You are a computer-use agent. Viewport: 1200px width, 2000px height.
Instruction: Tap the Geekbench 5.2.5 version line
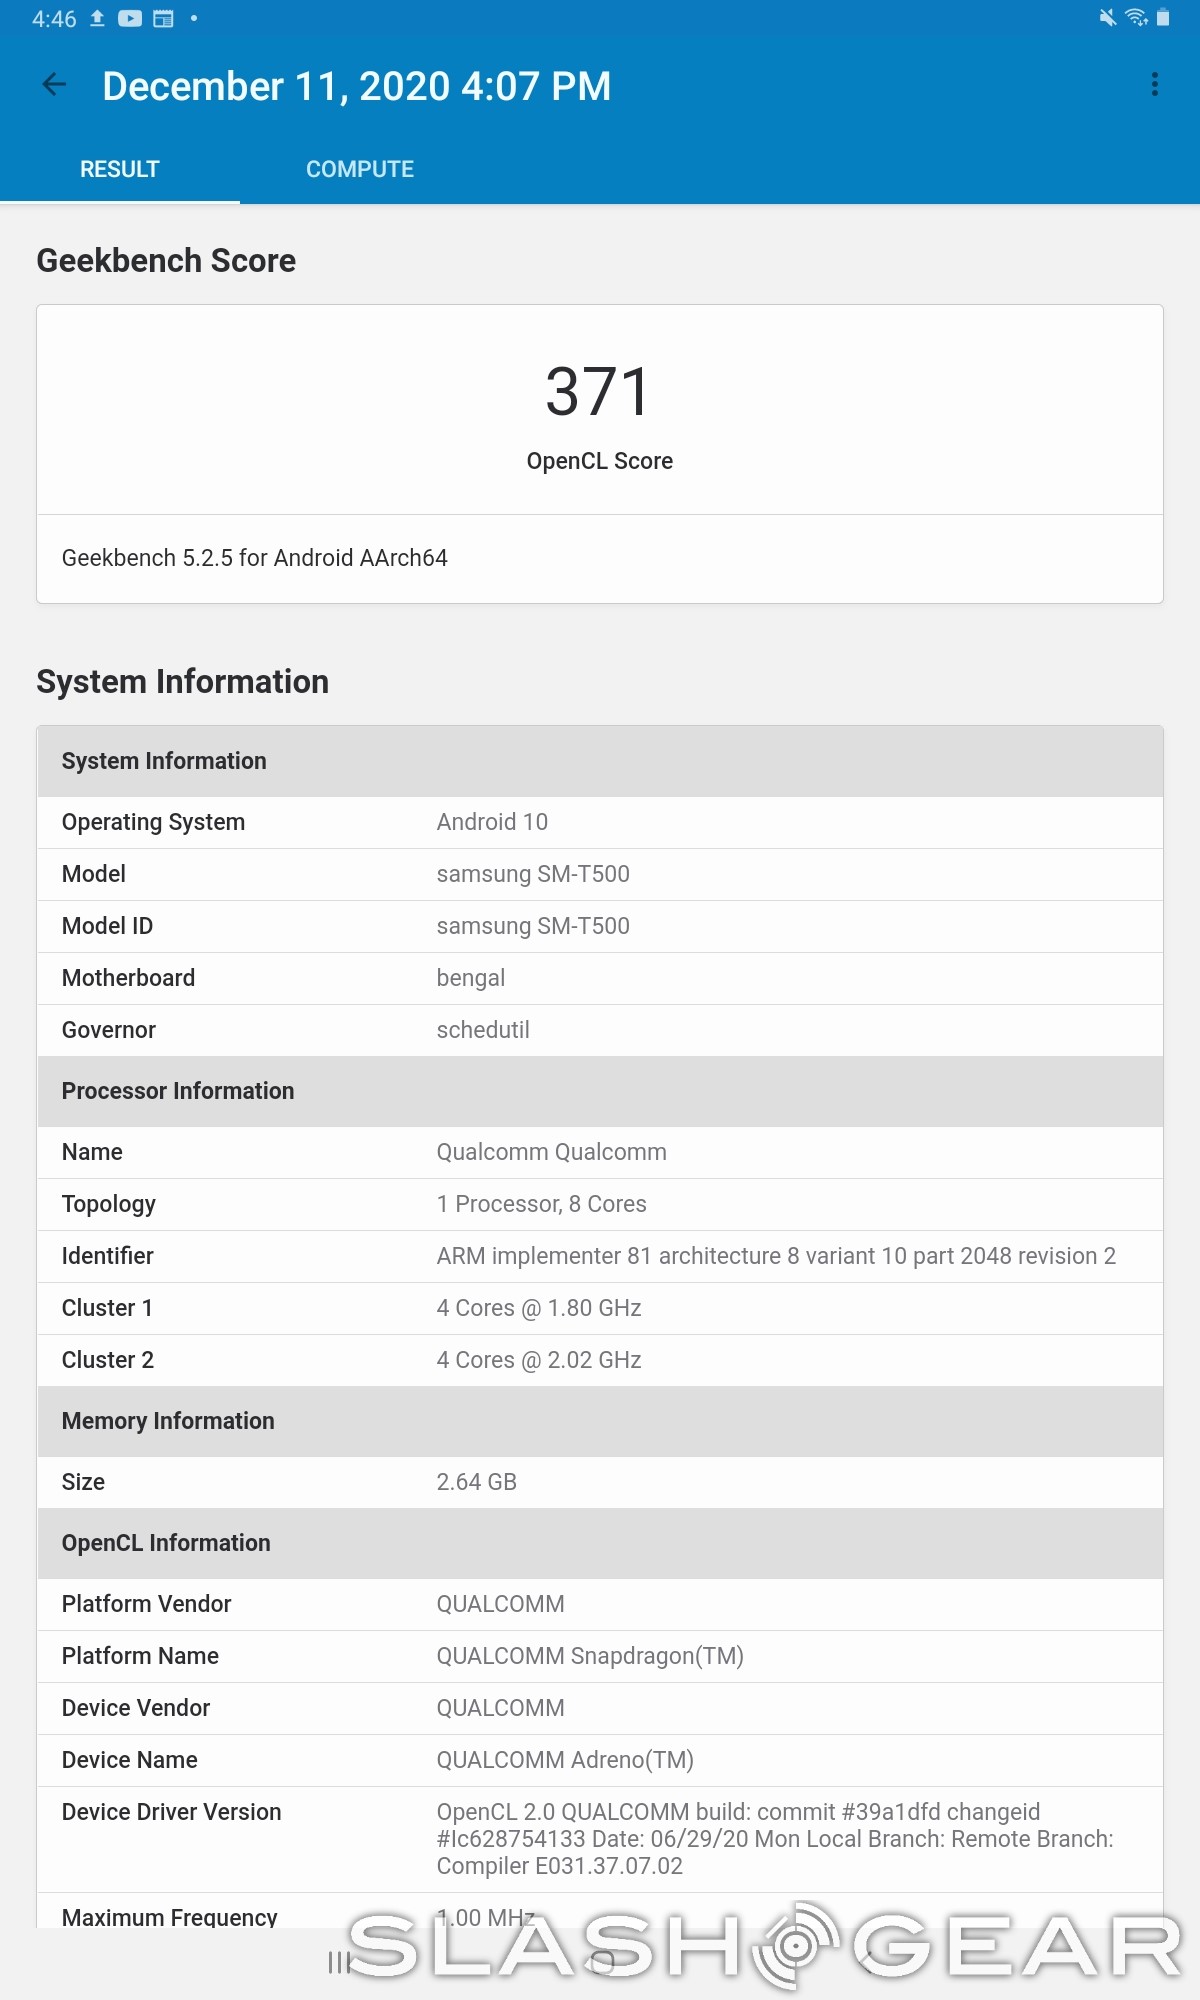pyautogui.click(x=255, y=558)
